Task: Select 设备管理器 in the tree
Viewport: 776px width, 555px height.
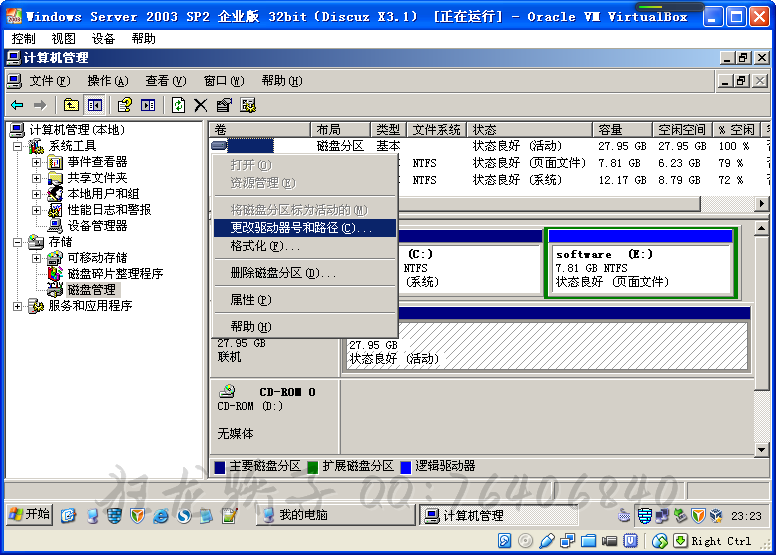Action: coord(97,226)
